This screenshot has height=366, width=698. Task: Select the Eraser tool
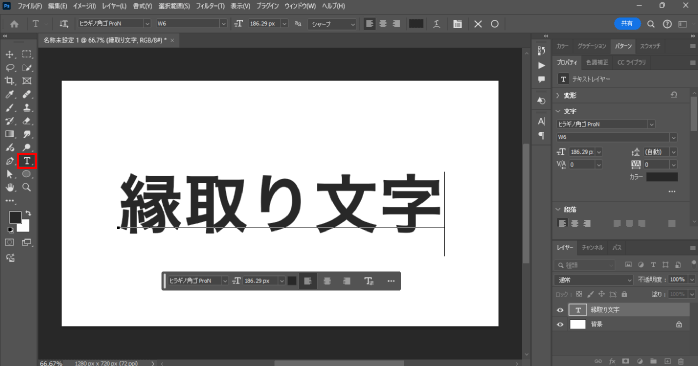click(27, 121)
